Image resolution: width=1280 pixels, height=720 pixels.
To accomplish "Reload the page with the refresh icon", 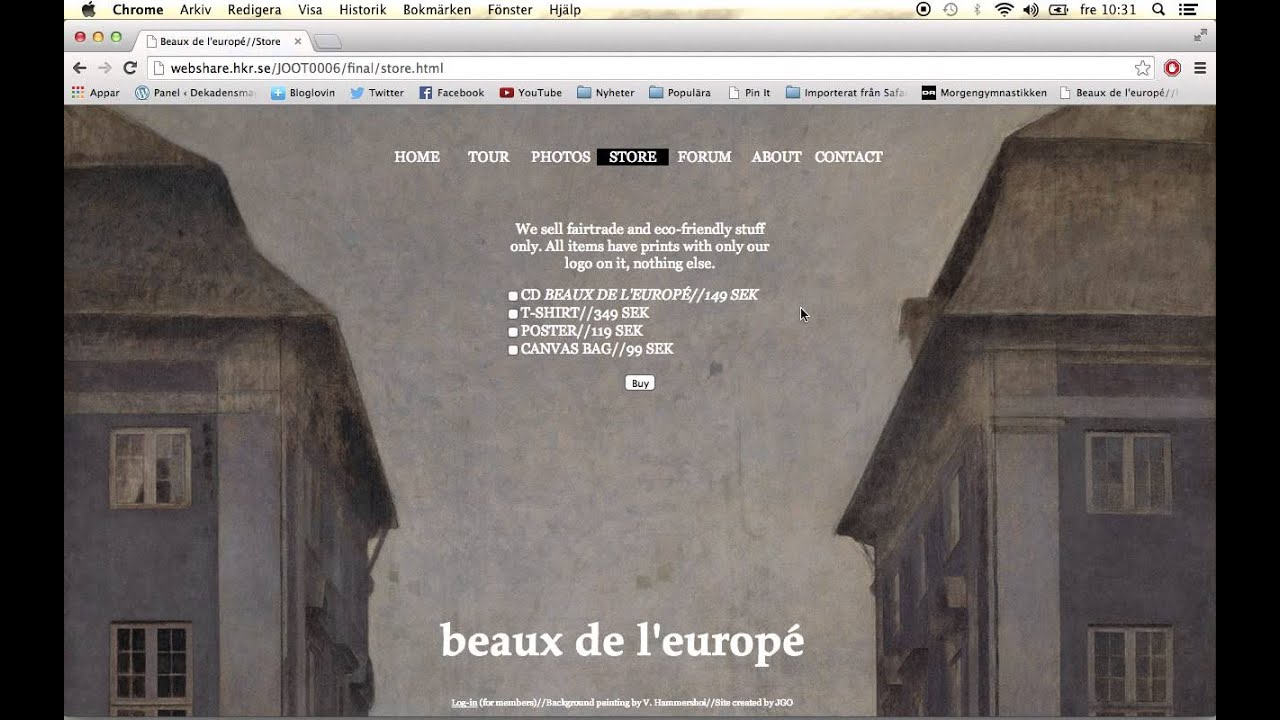I will coord(130,68).
